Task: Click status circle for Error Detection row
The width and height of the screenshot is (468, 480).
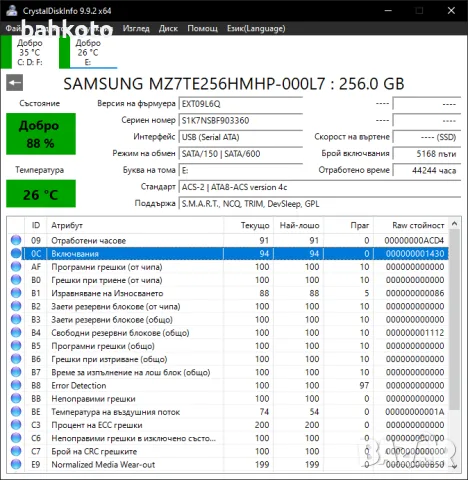Action: click(x=16, y=385)
